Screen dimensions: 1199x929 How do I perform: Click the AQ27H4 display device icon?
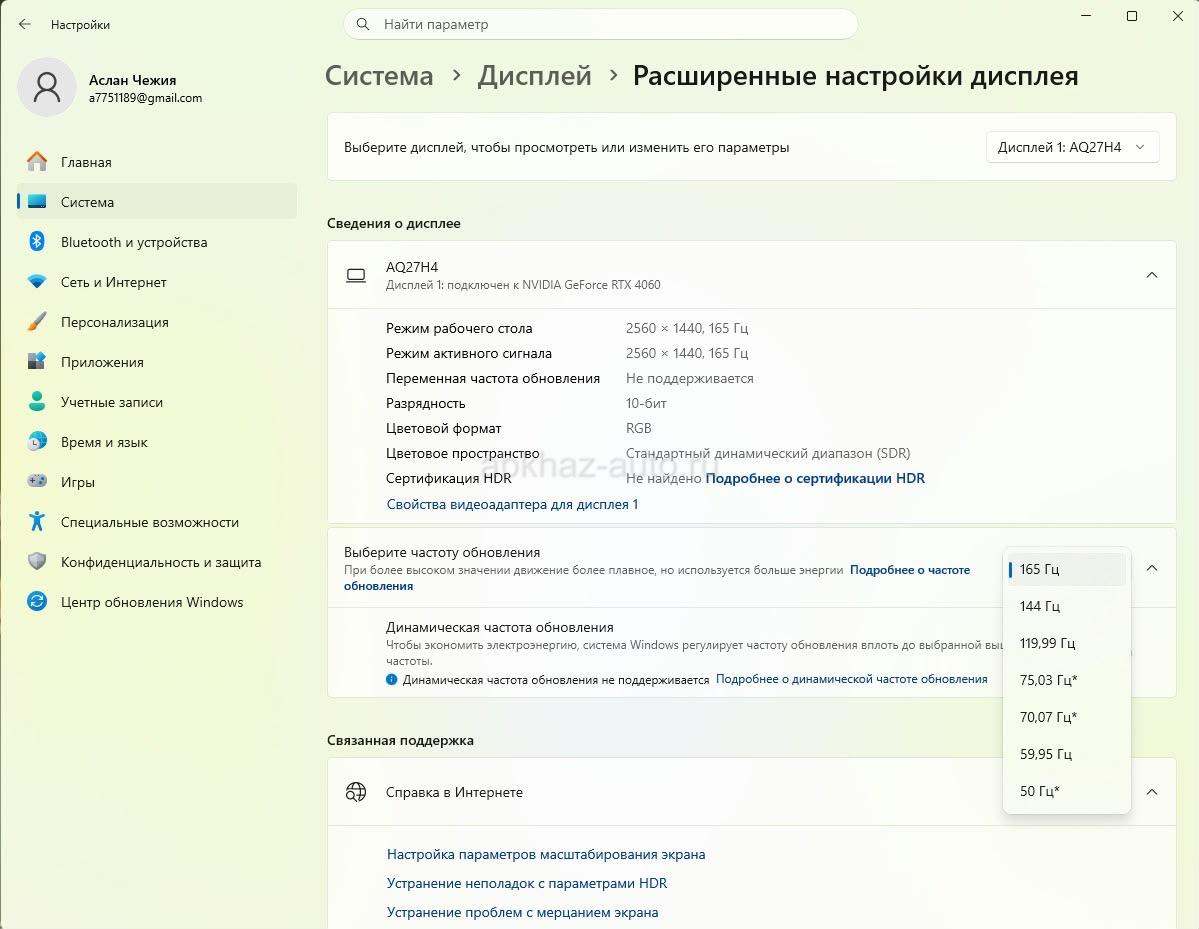(x=356, y=275)
